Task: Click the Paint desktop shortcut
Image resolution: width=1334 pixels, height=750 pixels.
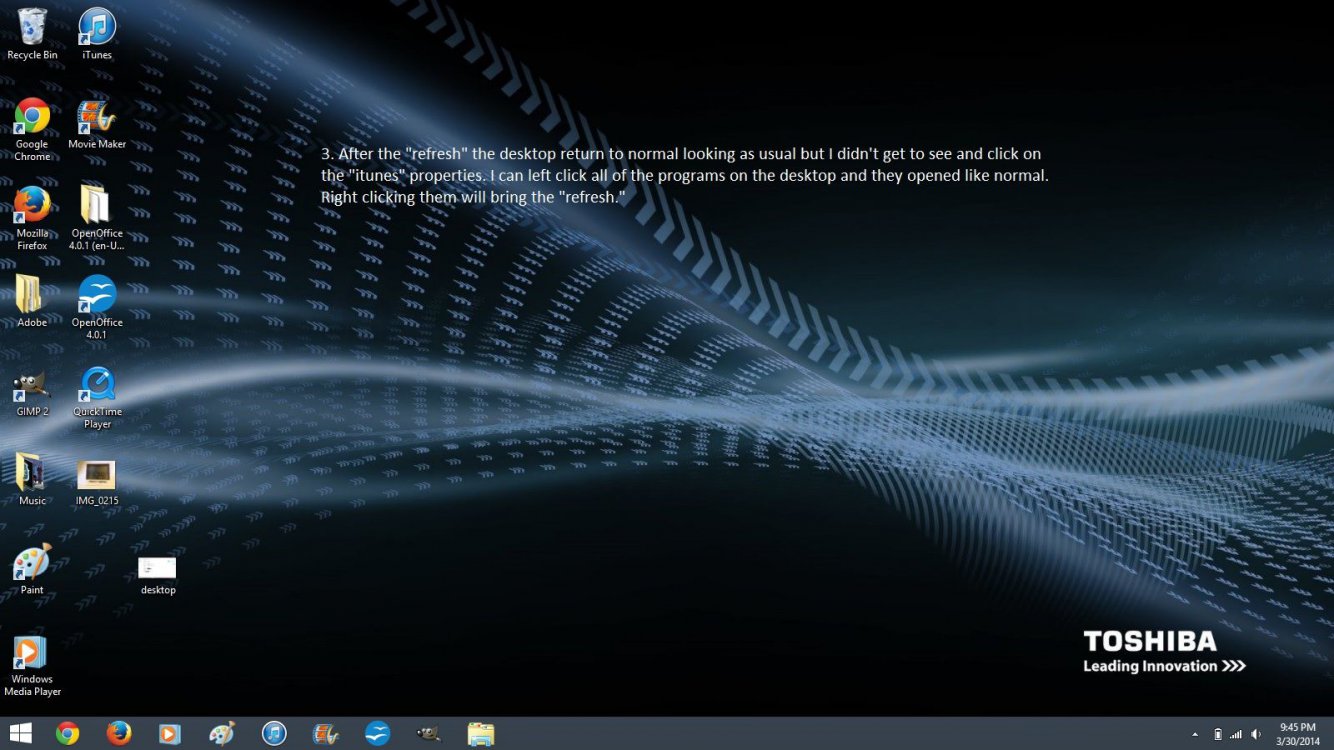Action: [32, 564]
